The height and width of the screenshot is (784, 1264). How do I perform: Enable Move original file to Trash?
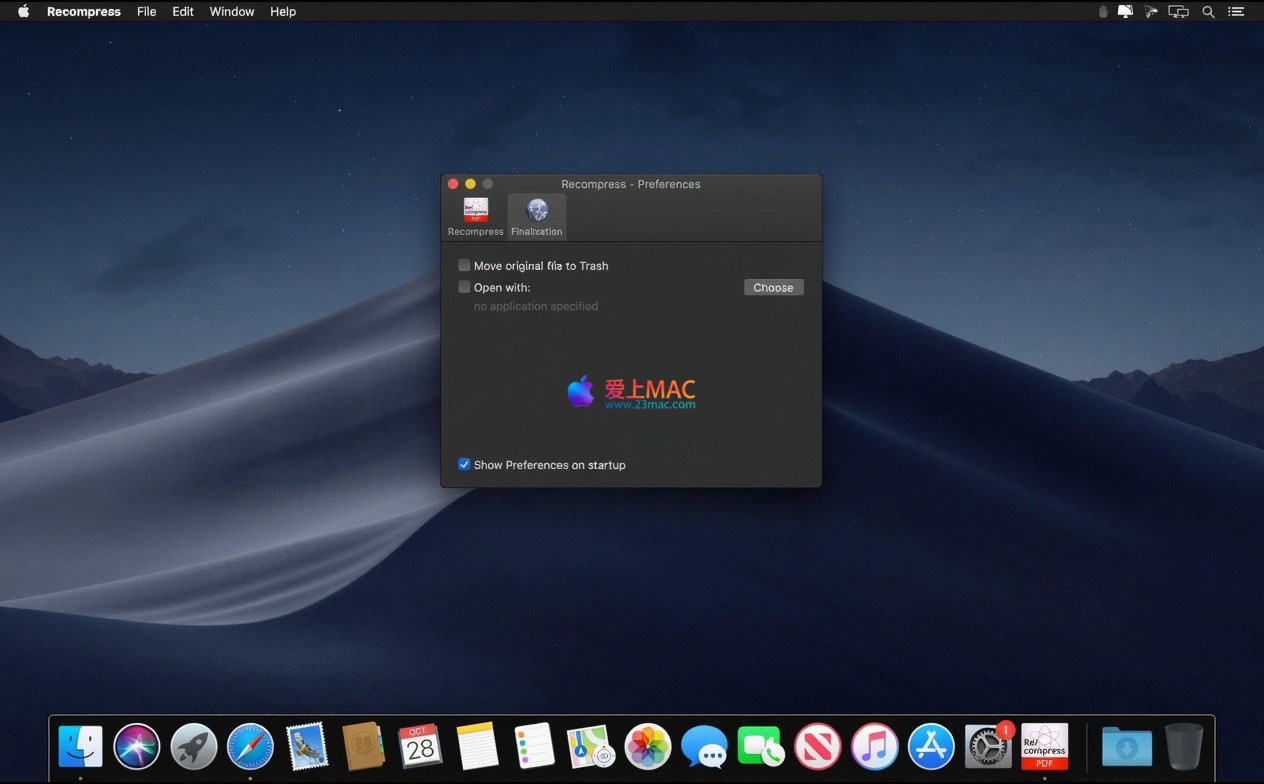coord(464,266)
